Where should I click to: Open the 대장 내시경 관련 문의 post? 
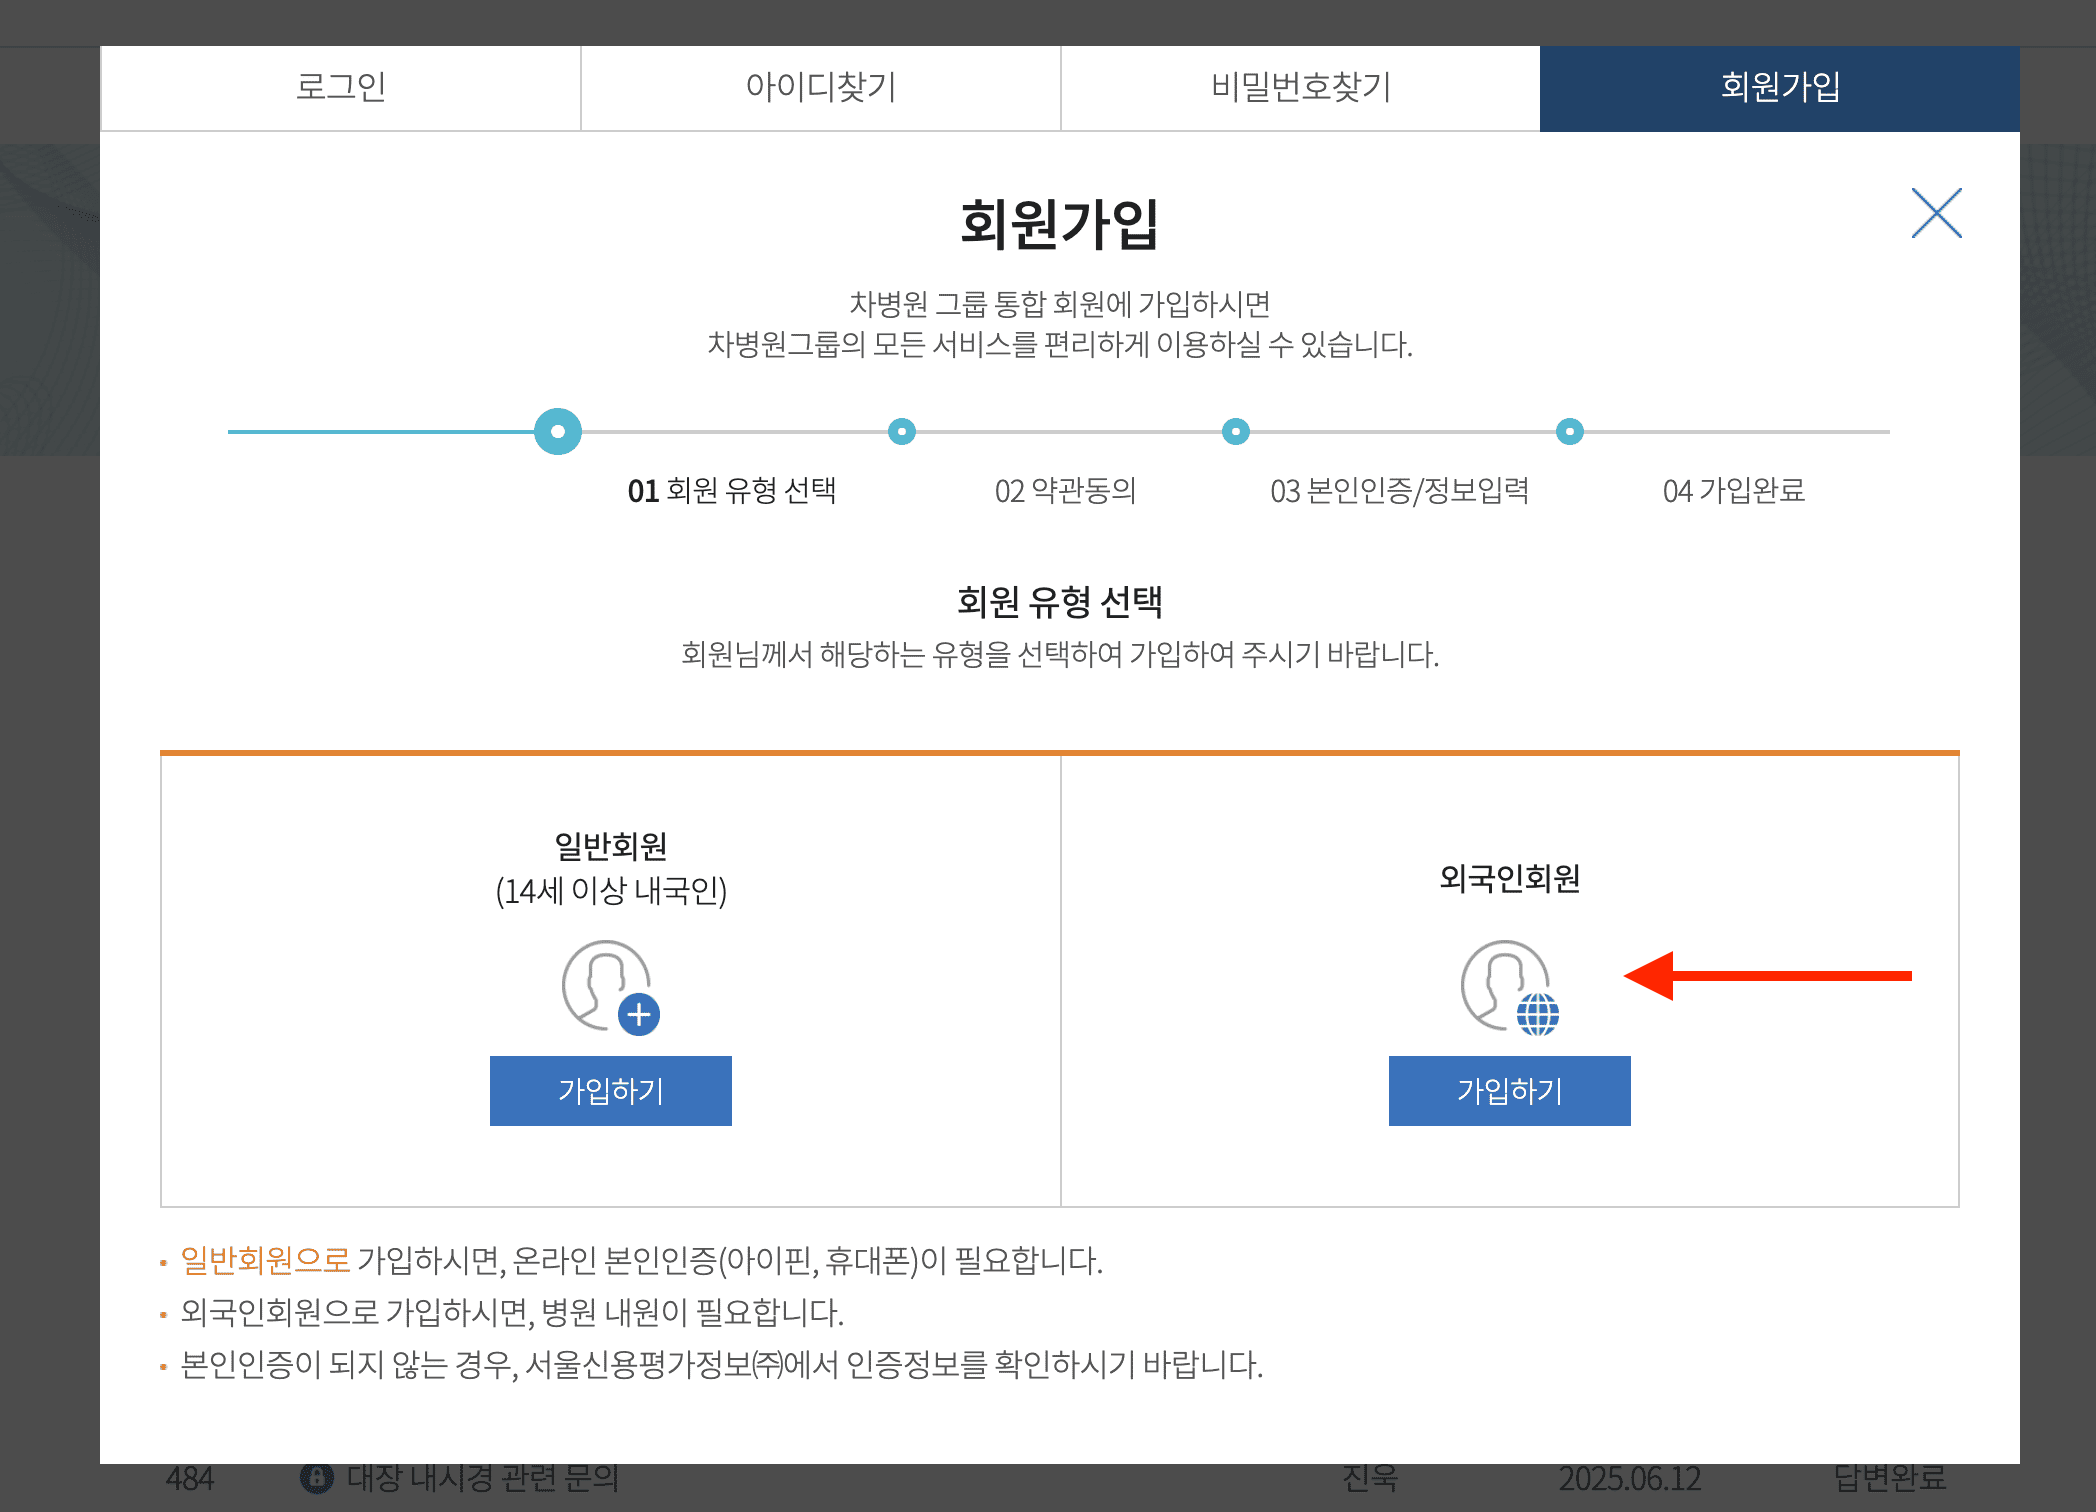483,1478
